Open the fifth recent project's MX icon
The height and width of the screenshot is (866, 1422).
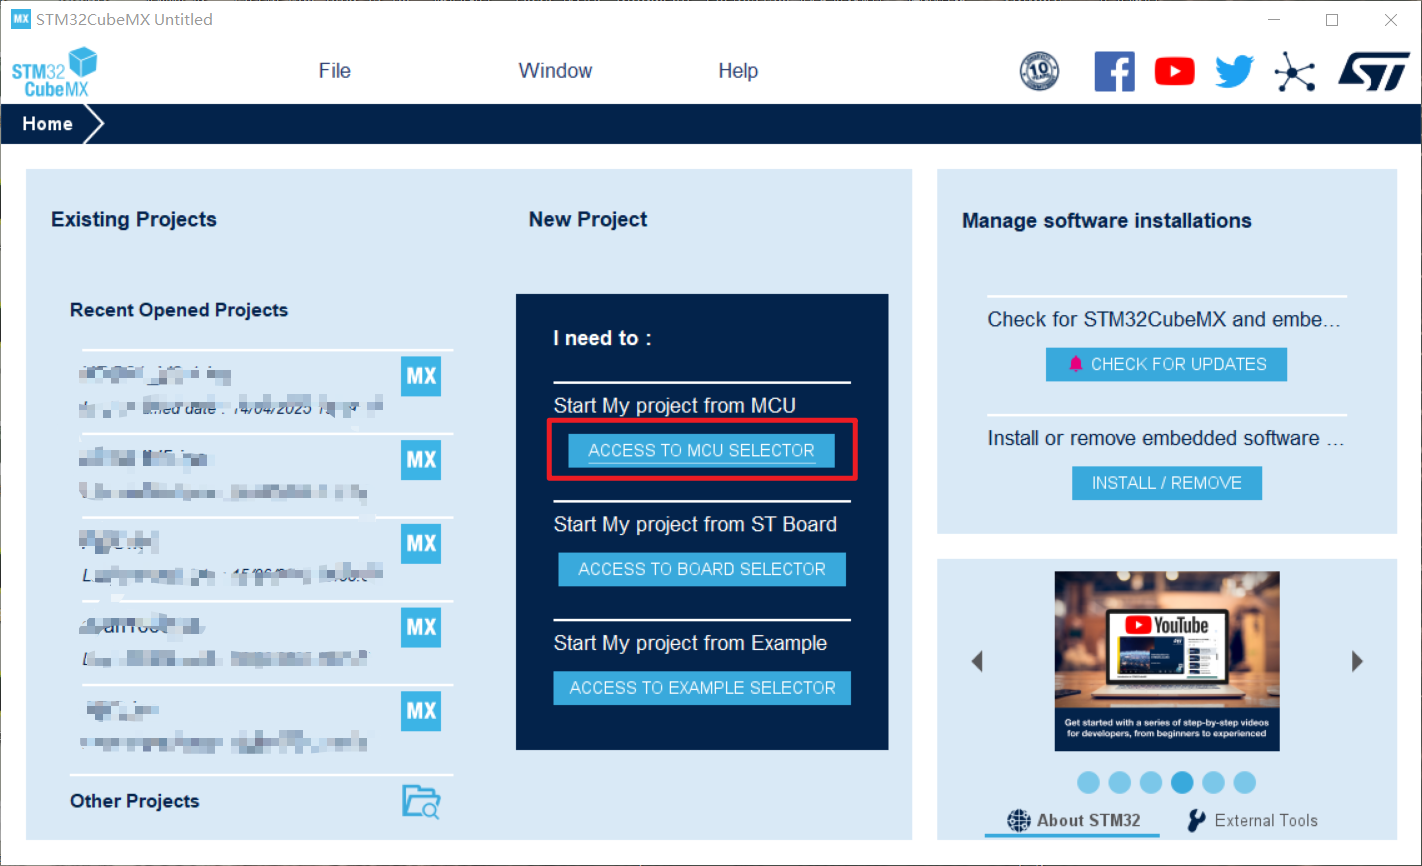(x=421, y=711)
